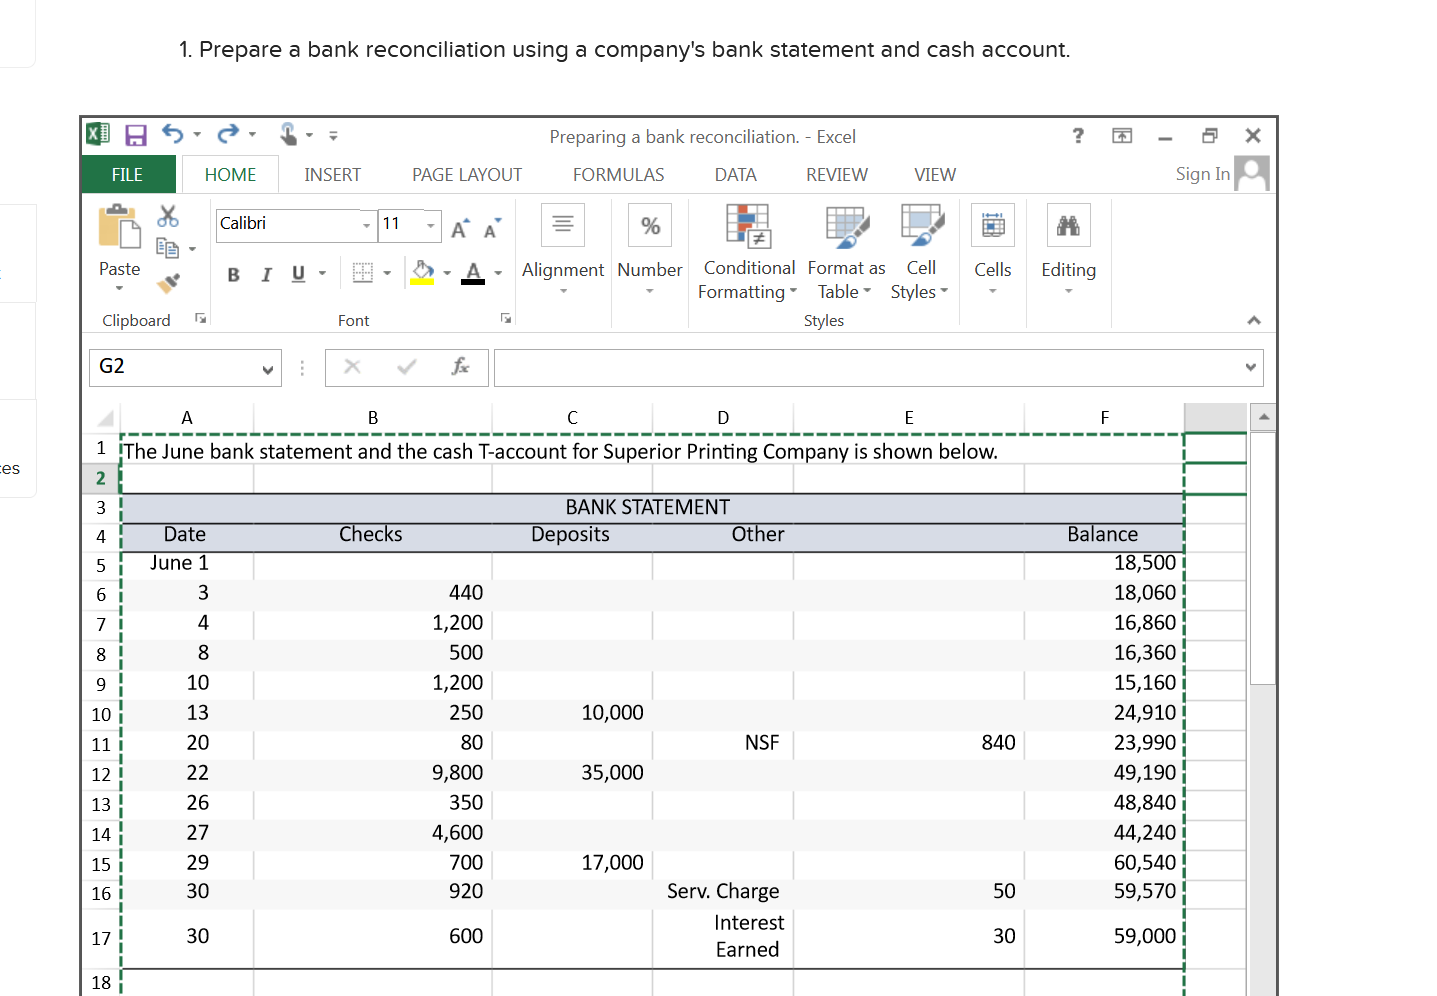Click the Cell Styles icon

[x=922, y=225]
